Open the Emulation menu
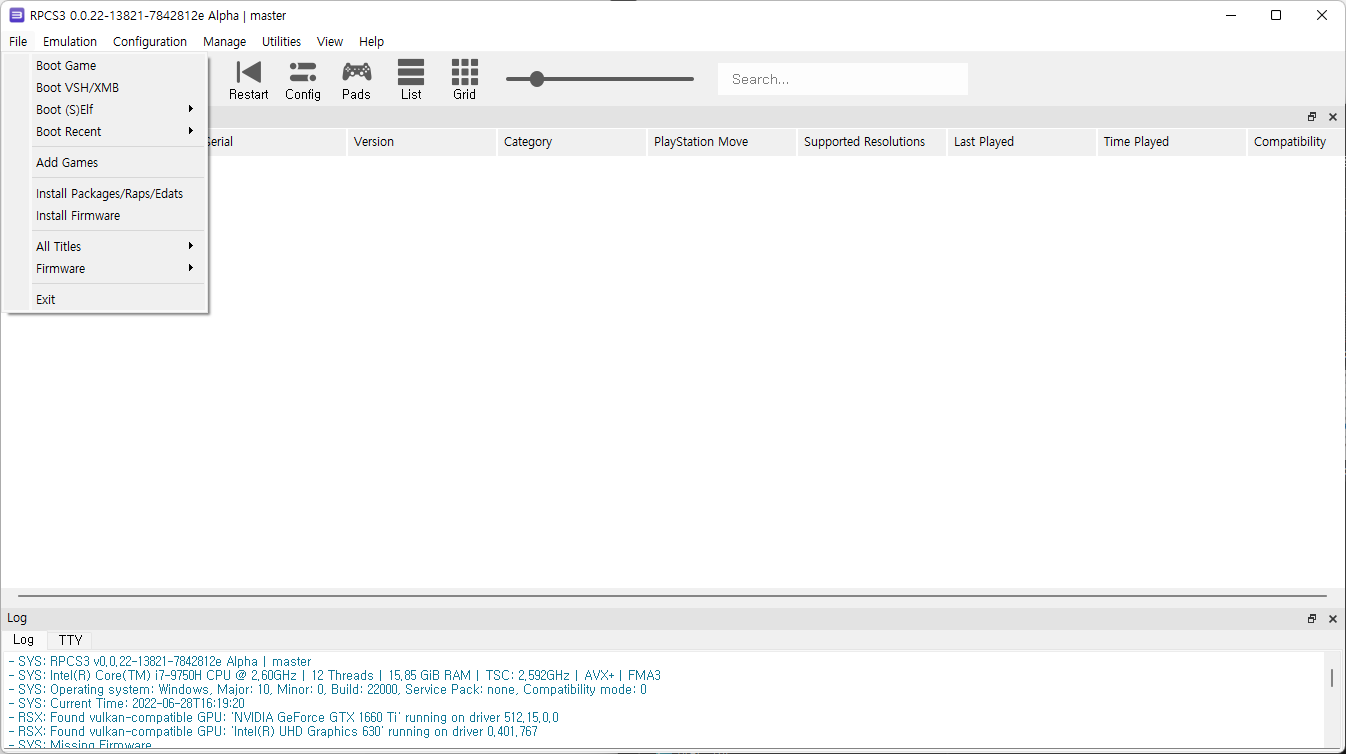Image resolution: width=1346 pixels, height=754 pixels. [x=70, y=42]
